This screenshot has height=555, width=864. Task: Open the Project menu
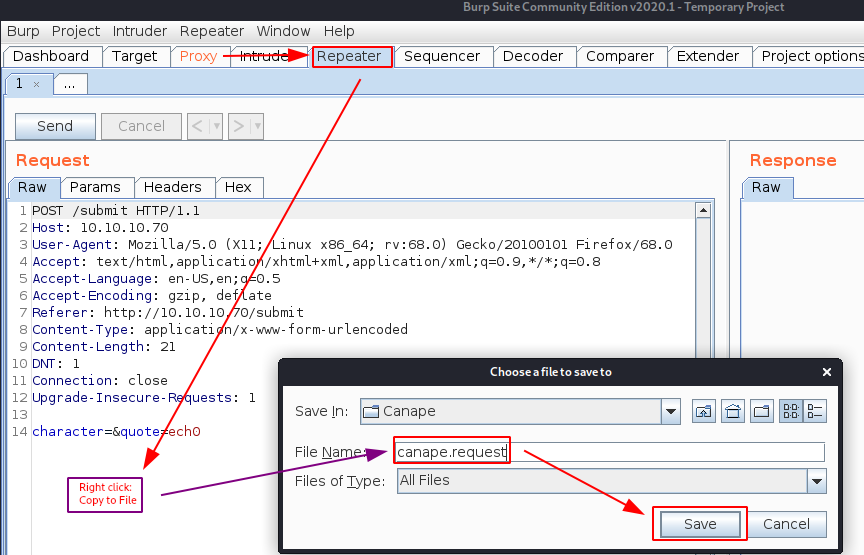click(76, 31)
